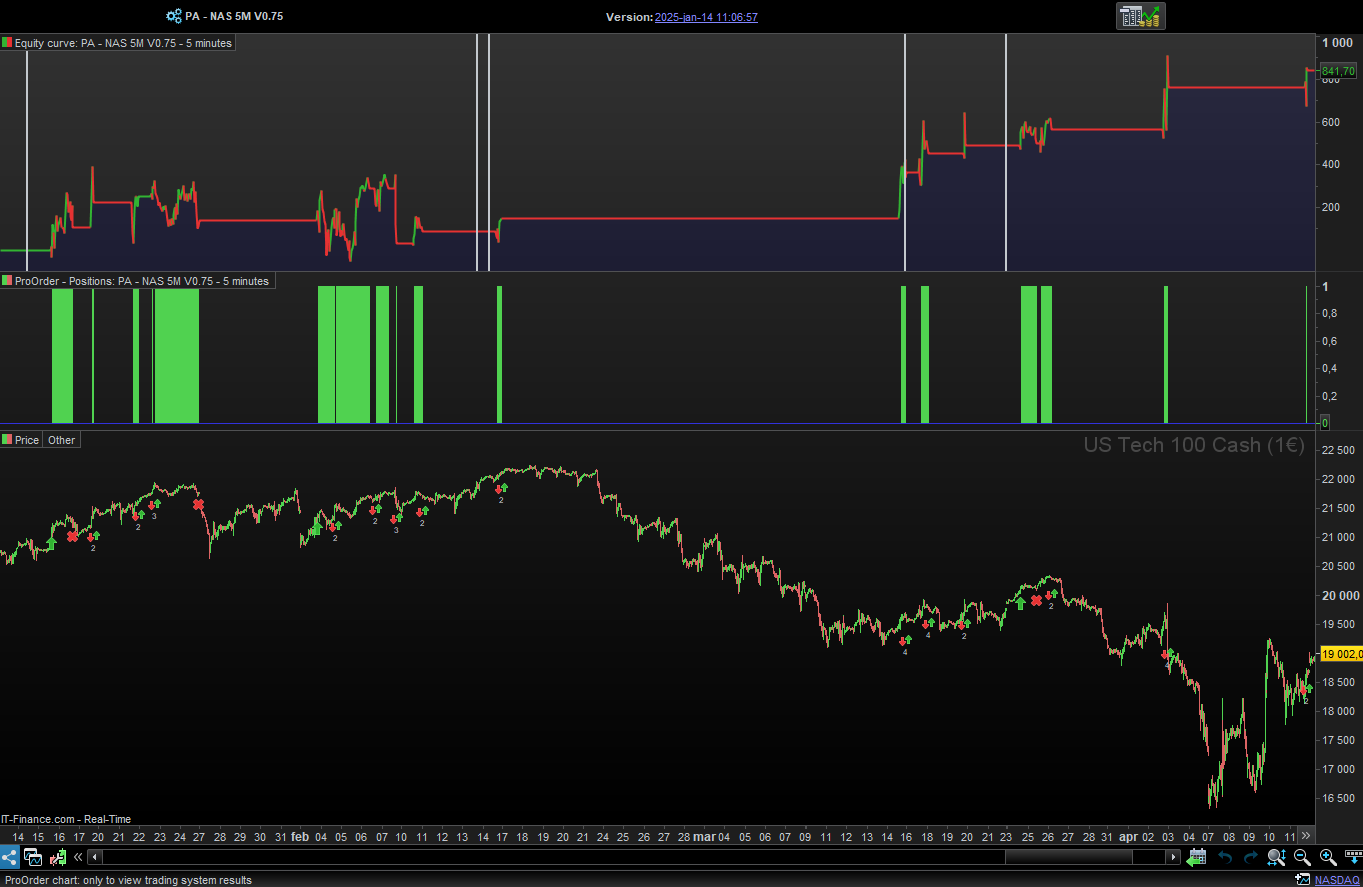
Task: Select the Other tab in the price panel
Action: pos(62,440)
